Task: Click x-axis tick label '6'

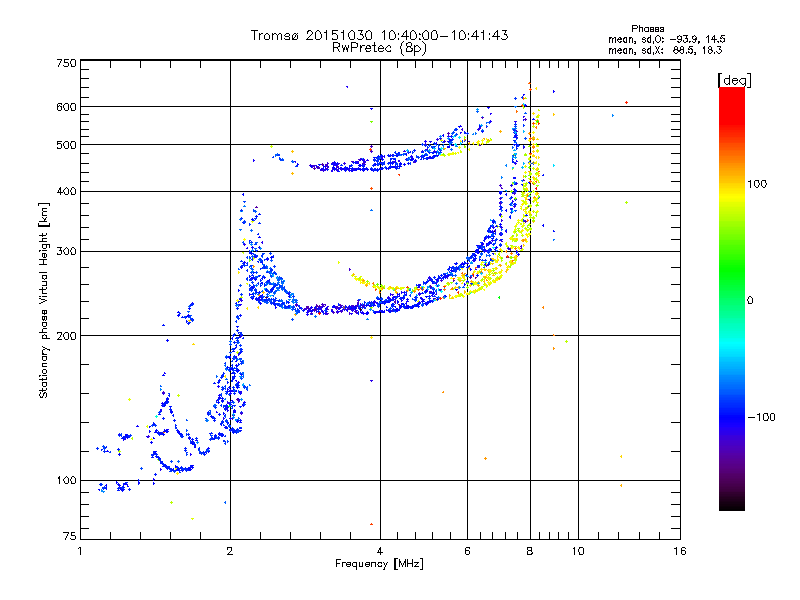Action: point(467,551)
